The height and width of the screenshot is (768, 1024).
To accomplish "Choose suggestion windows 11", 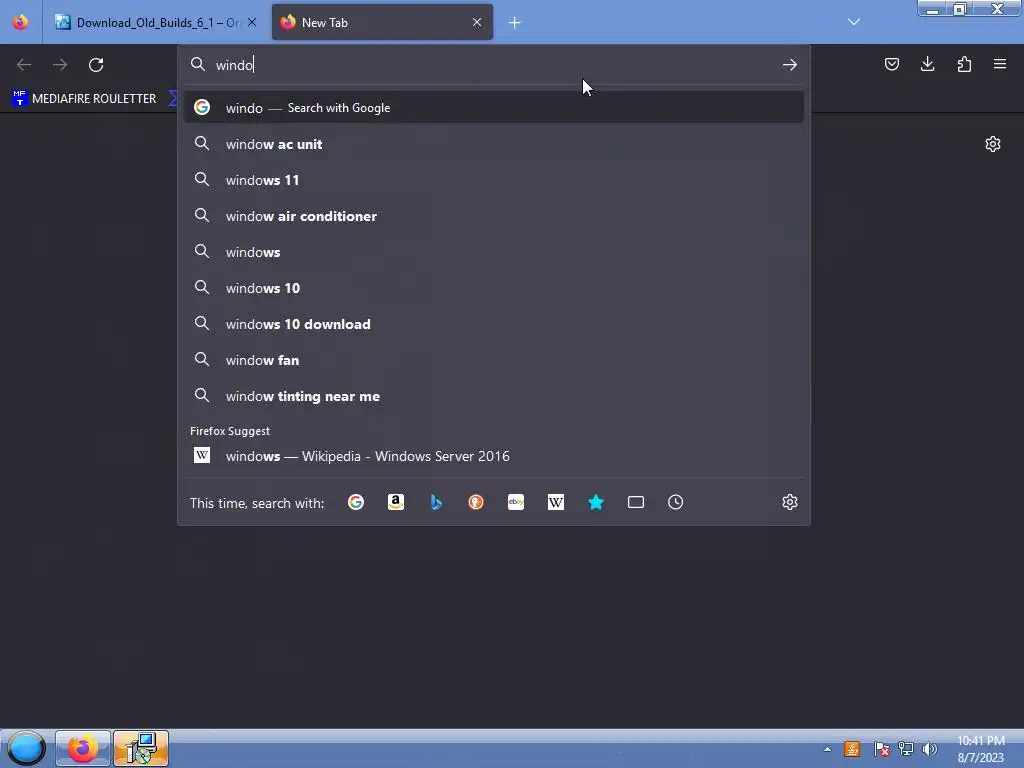I will click(x=494, y=180).
